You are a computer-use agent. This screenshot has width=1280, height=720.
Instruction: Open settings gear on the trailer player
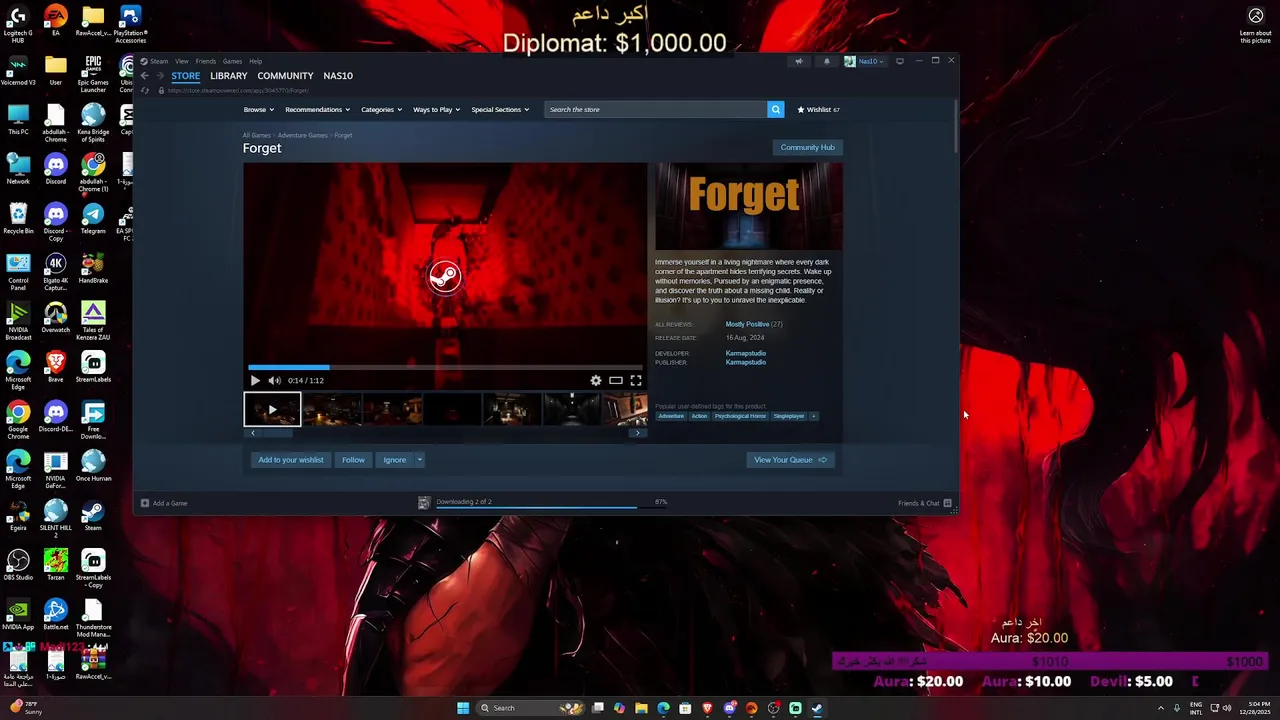(x=596, y=380)
